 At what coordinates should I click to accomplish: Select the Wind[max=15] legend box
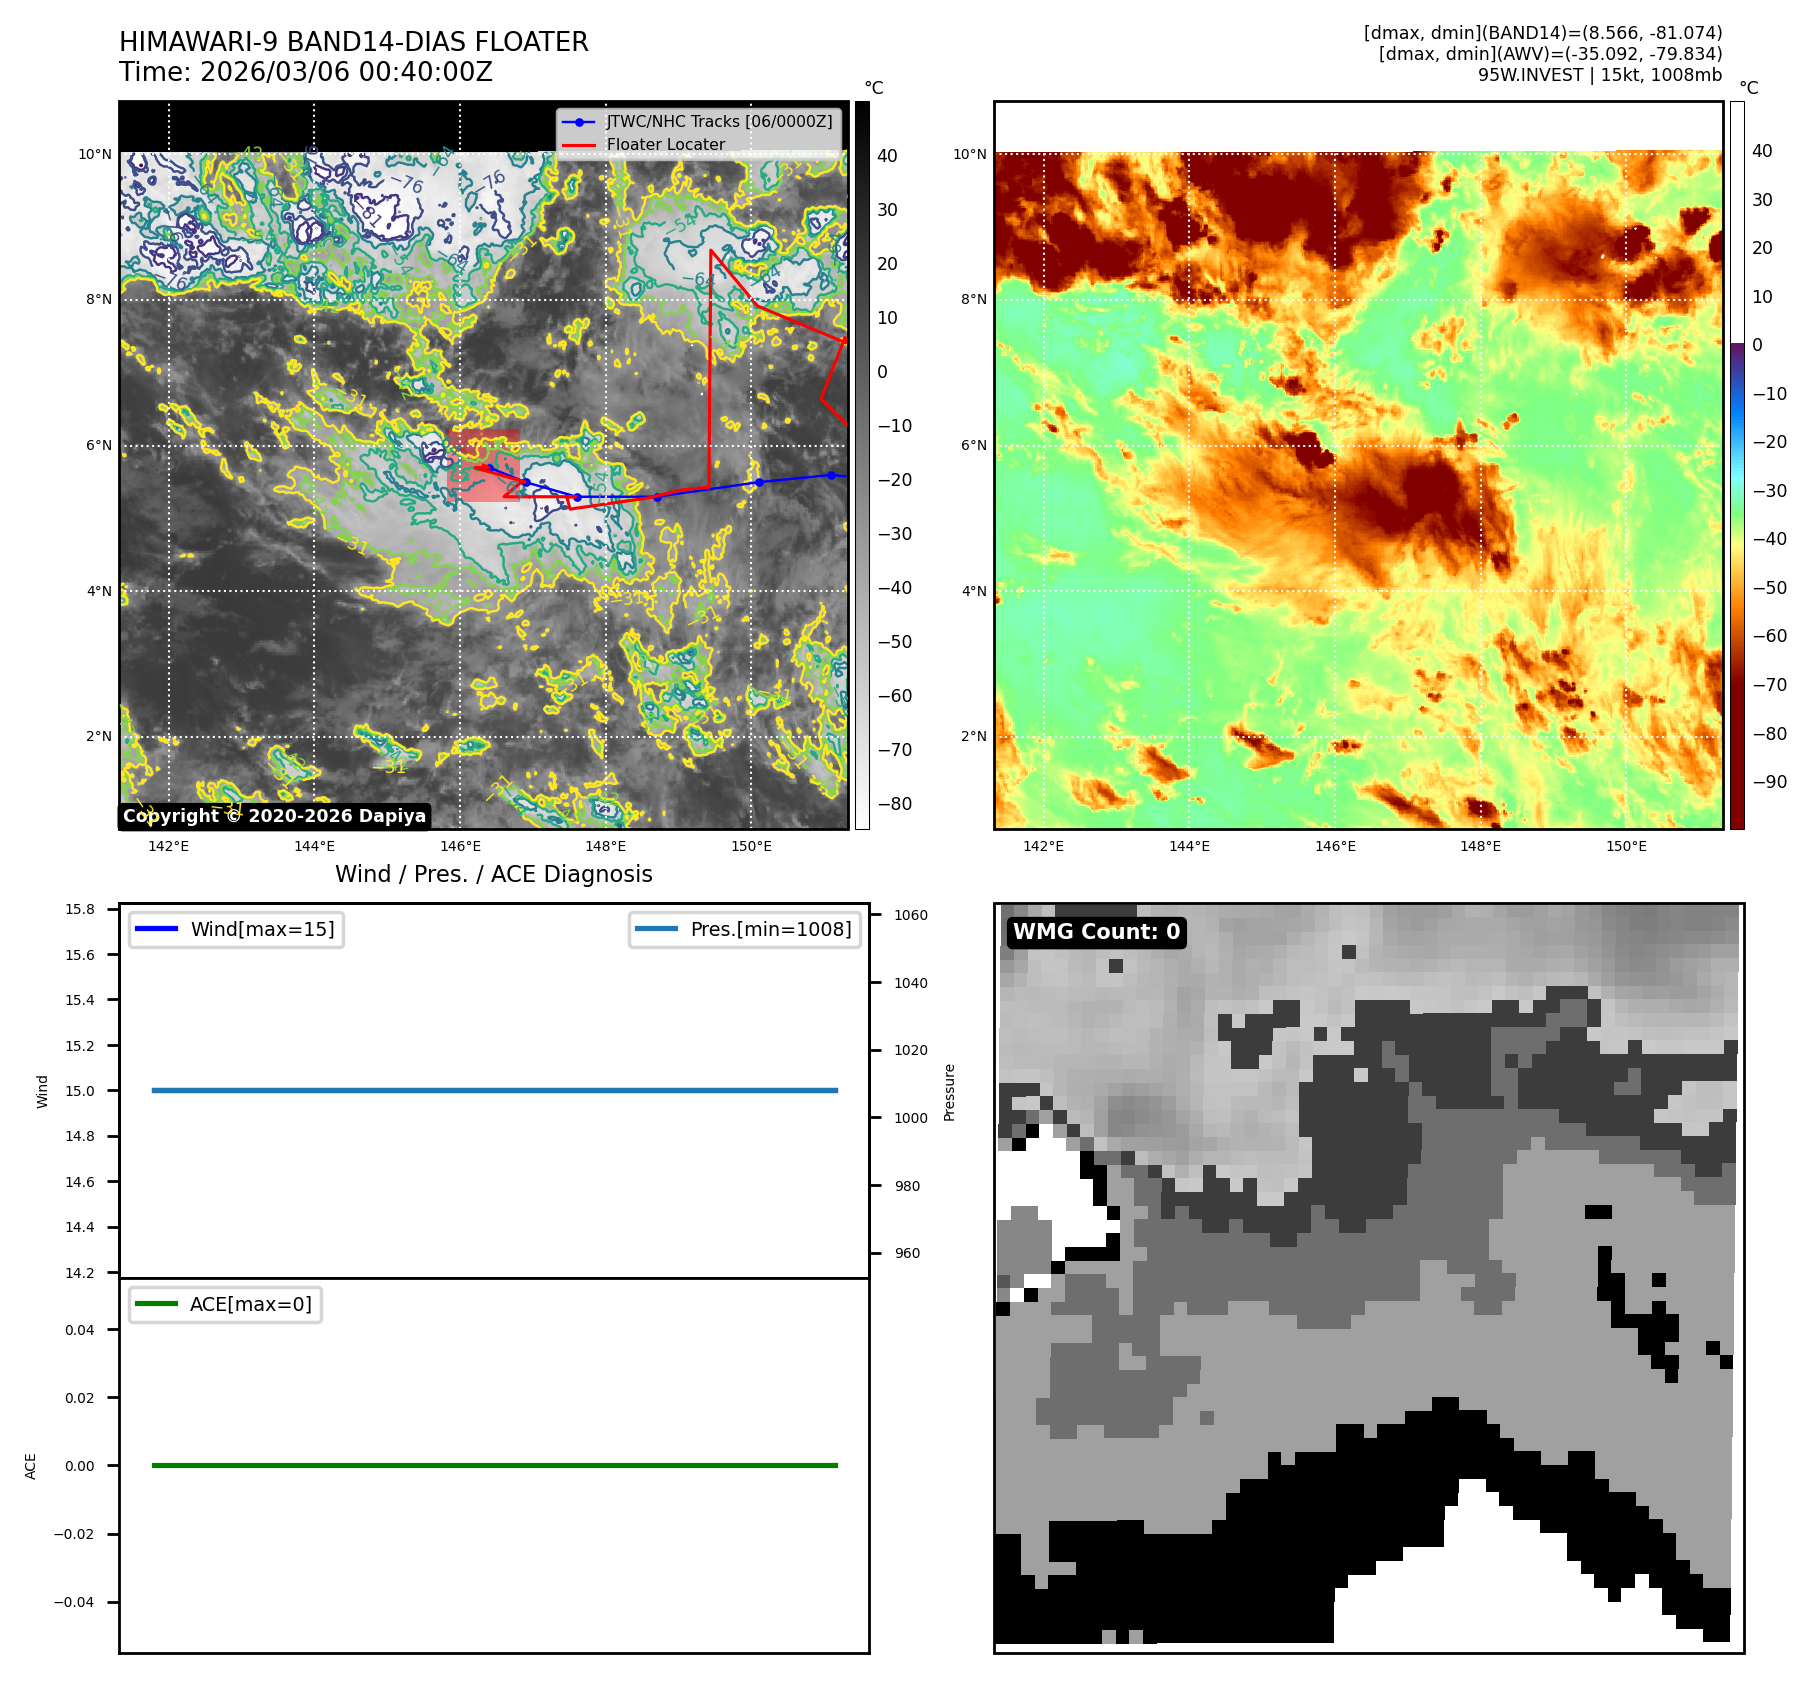pyautogui.click(x=237, y=929)
